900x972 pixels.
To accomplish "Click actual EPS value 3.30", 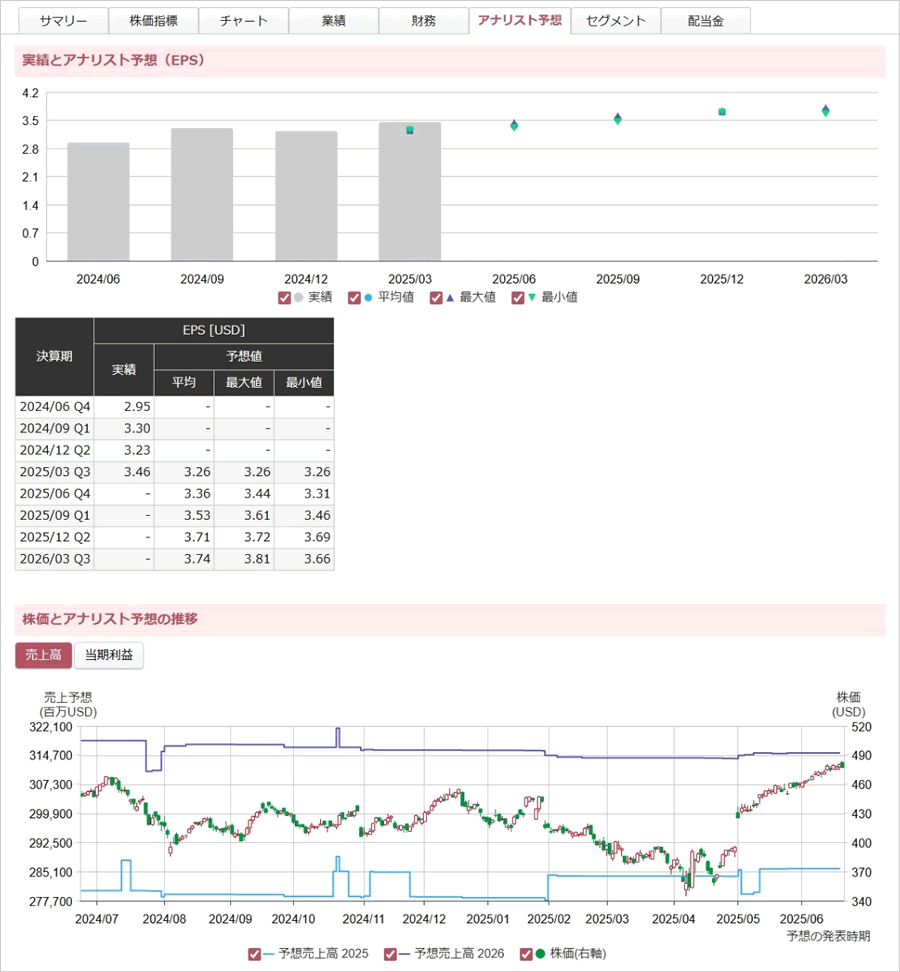I will [x=137, y=428].
